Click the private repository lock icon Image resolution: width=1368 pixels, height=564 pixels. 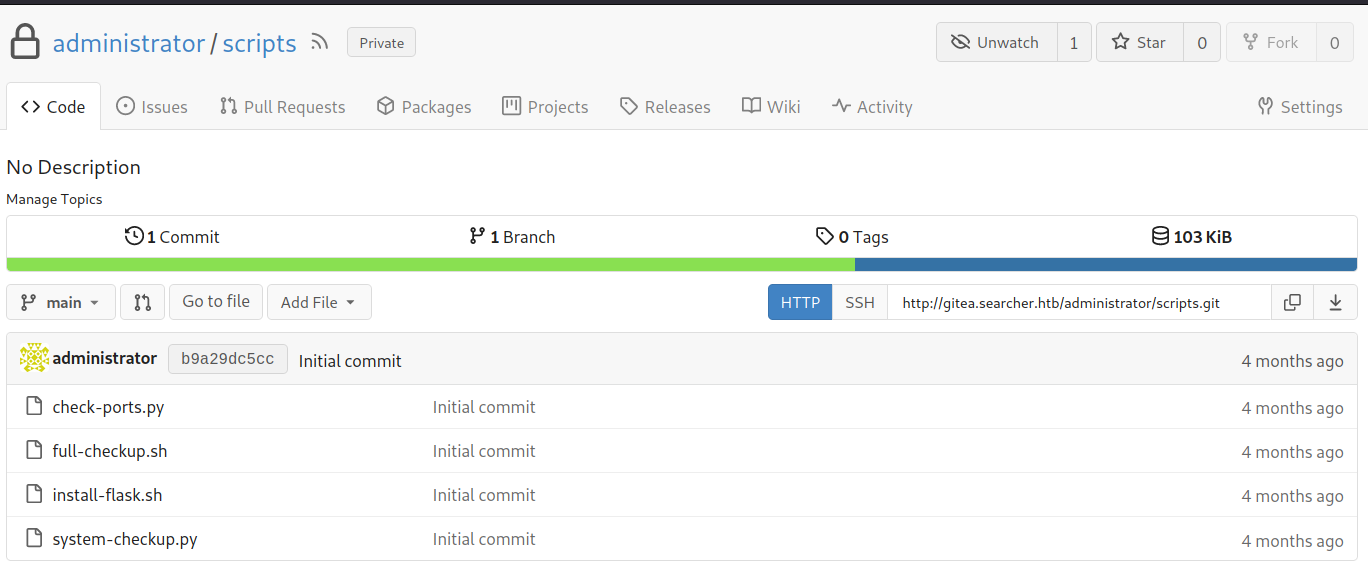pos(25,43)
